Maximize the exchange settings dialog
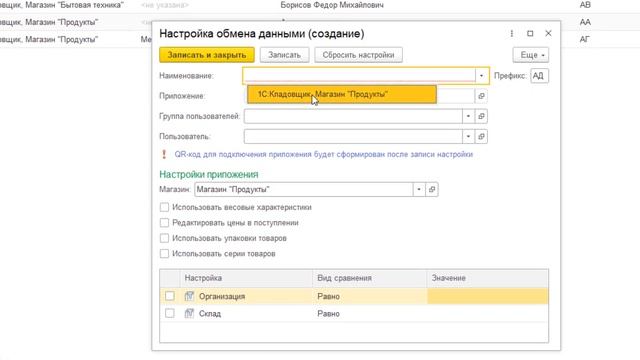Screen dimensions: 640x360 tap(530, 33)
